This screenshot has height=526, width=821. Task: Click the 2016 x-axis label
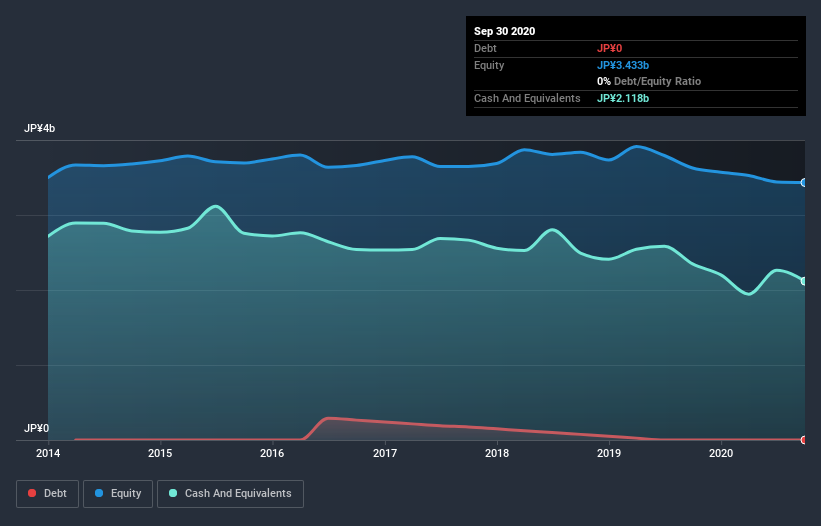click(x=272, y=453)
